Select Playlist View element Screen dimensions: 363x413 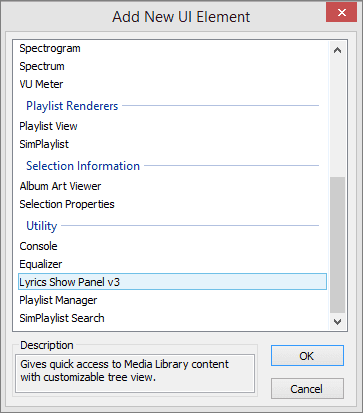click(48, 126)
